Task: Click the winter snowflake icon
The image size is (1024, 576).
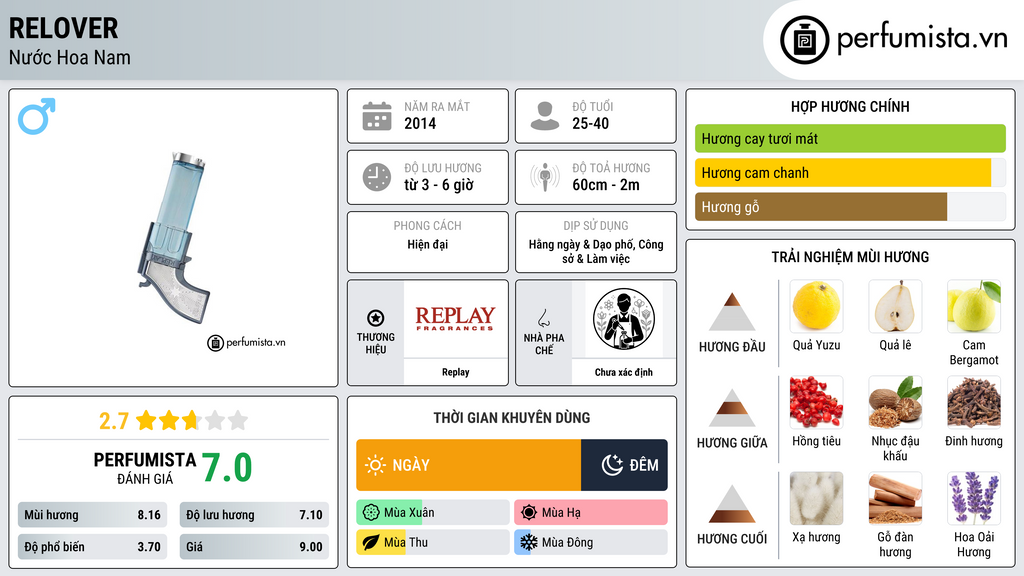Action: pyautogui.click(x=529, y=542)
